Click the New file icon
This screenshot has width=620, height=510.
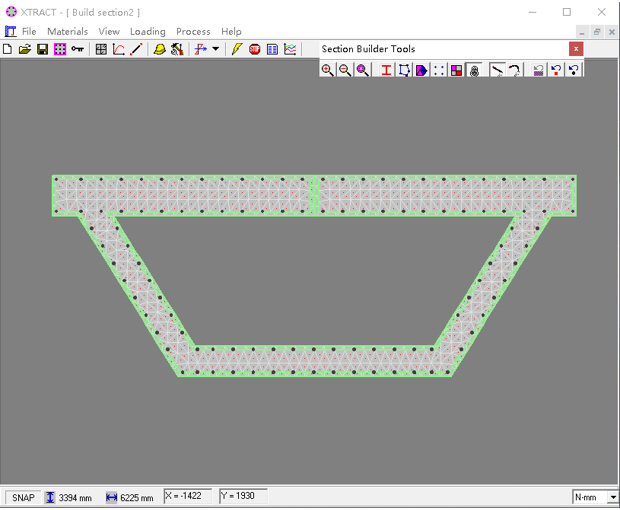tap(8, 49)
